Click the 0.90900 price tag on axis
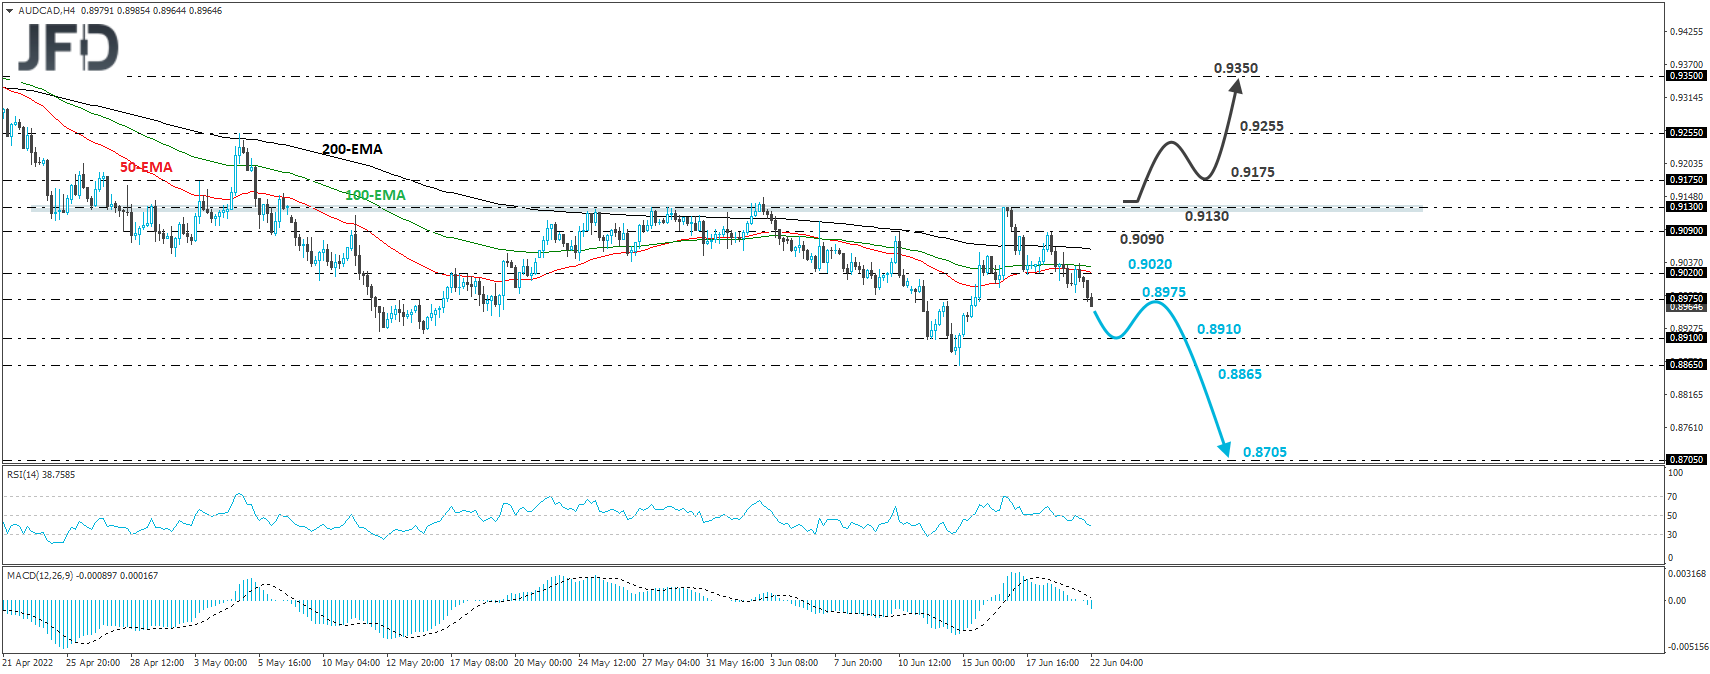The height and width of the screenshot is (674, 1710). pos(1686,231)
